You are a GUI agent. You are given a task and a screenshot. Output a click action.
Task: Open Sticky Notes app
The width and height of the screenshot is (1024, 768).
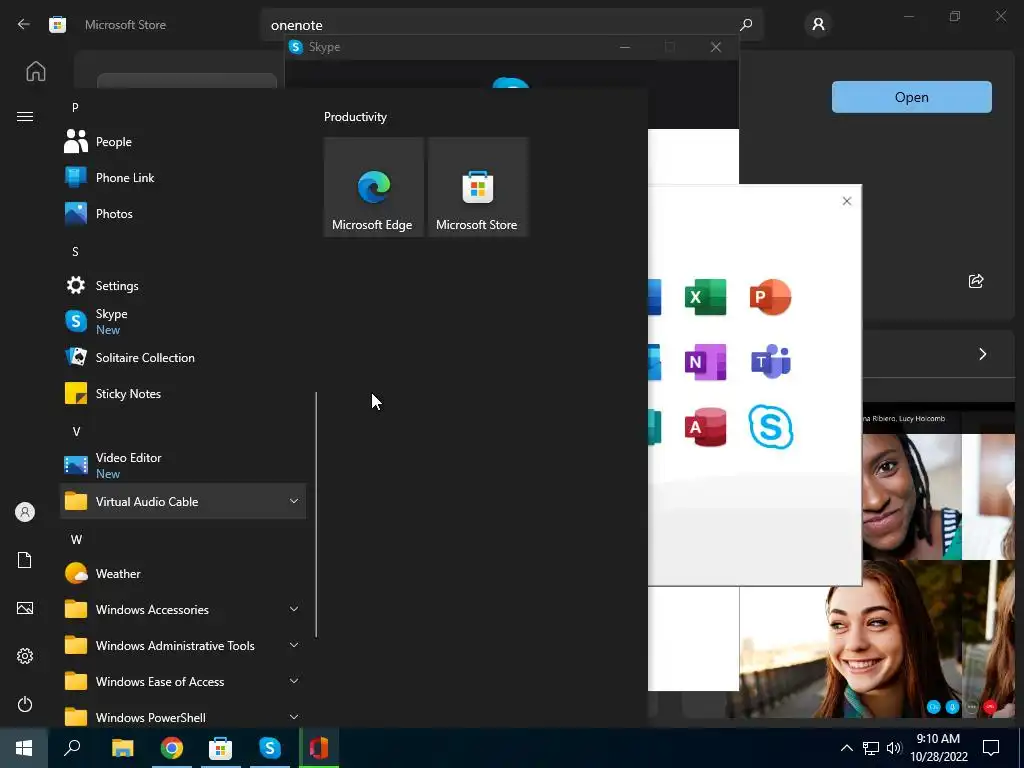click(x=183, y=393)
